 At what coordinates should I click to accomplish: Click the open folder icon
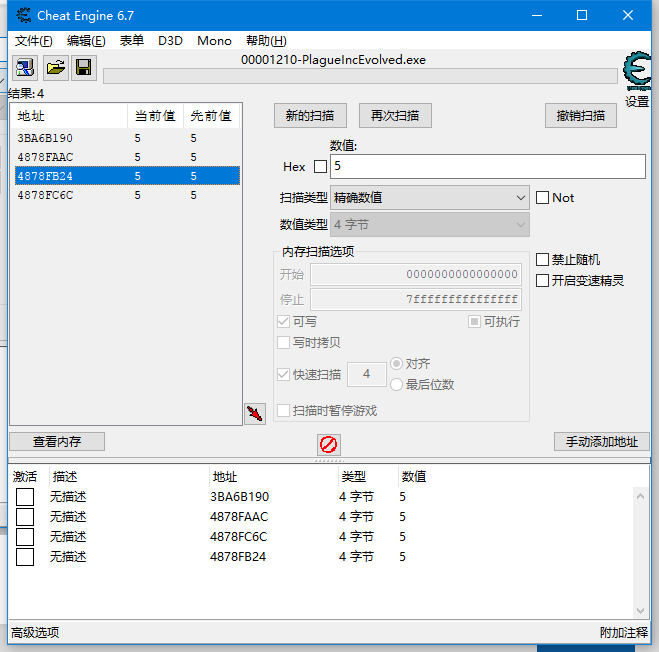point(55,68)
